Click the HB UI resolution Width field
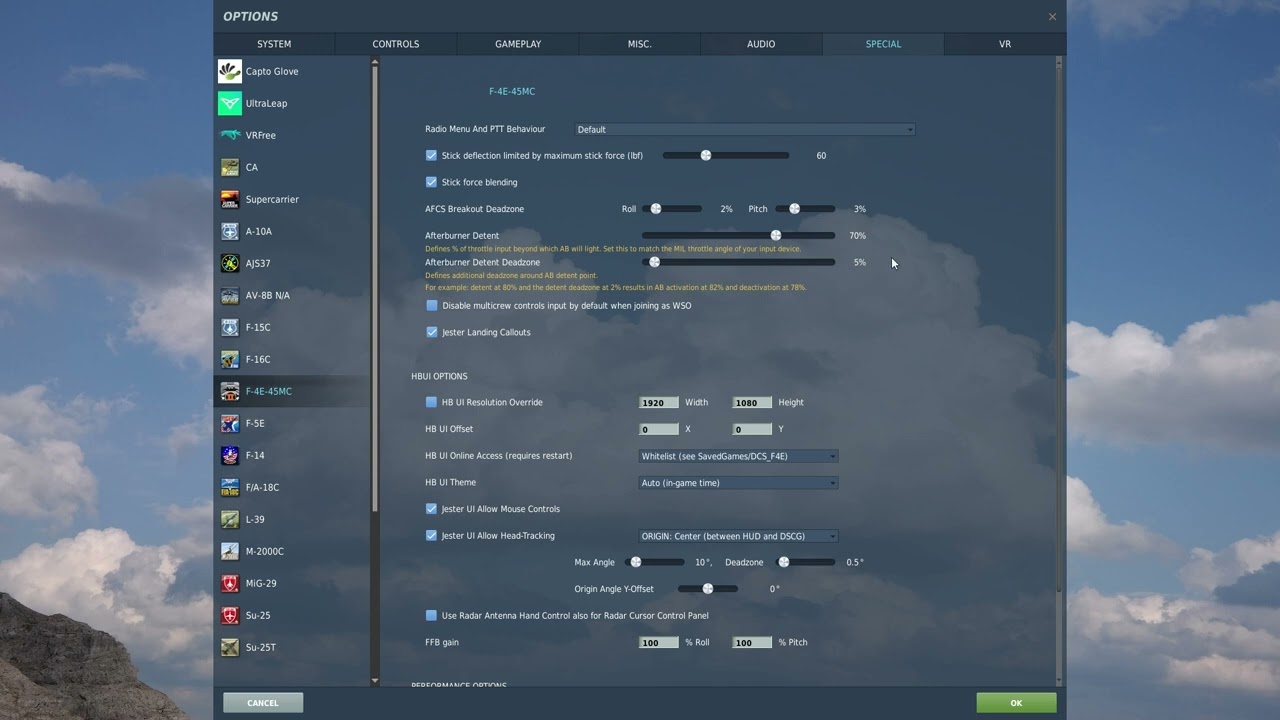The width and height of the screenshot is (1280, 720). [659, 402]
